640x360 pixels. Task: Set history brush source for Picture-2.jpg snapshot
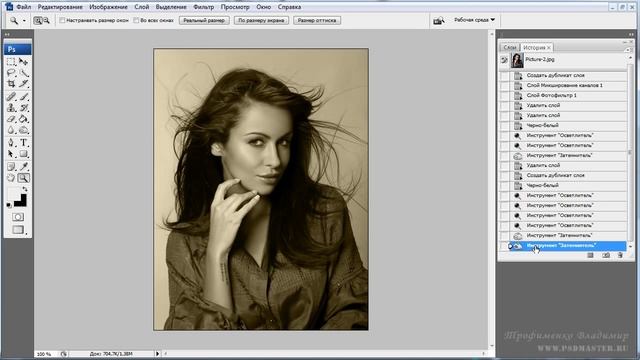click(504, 60)
